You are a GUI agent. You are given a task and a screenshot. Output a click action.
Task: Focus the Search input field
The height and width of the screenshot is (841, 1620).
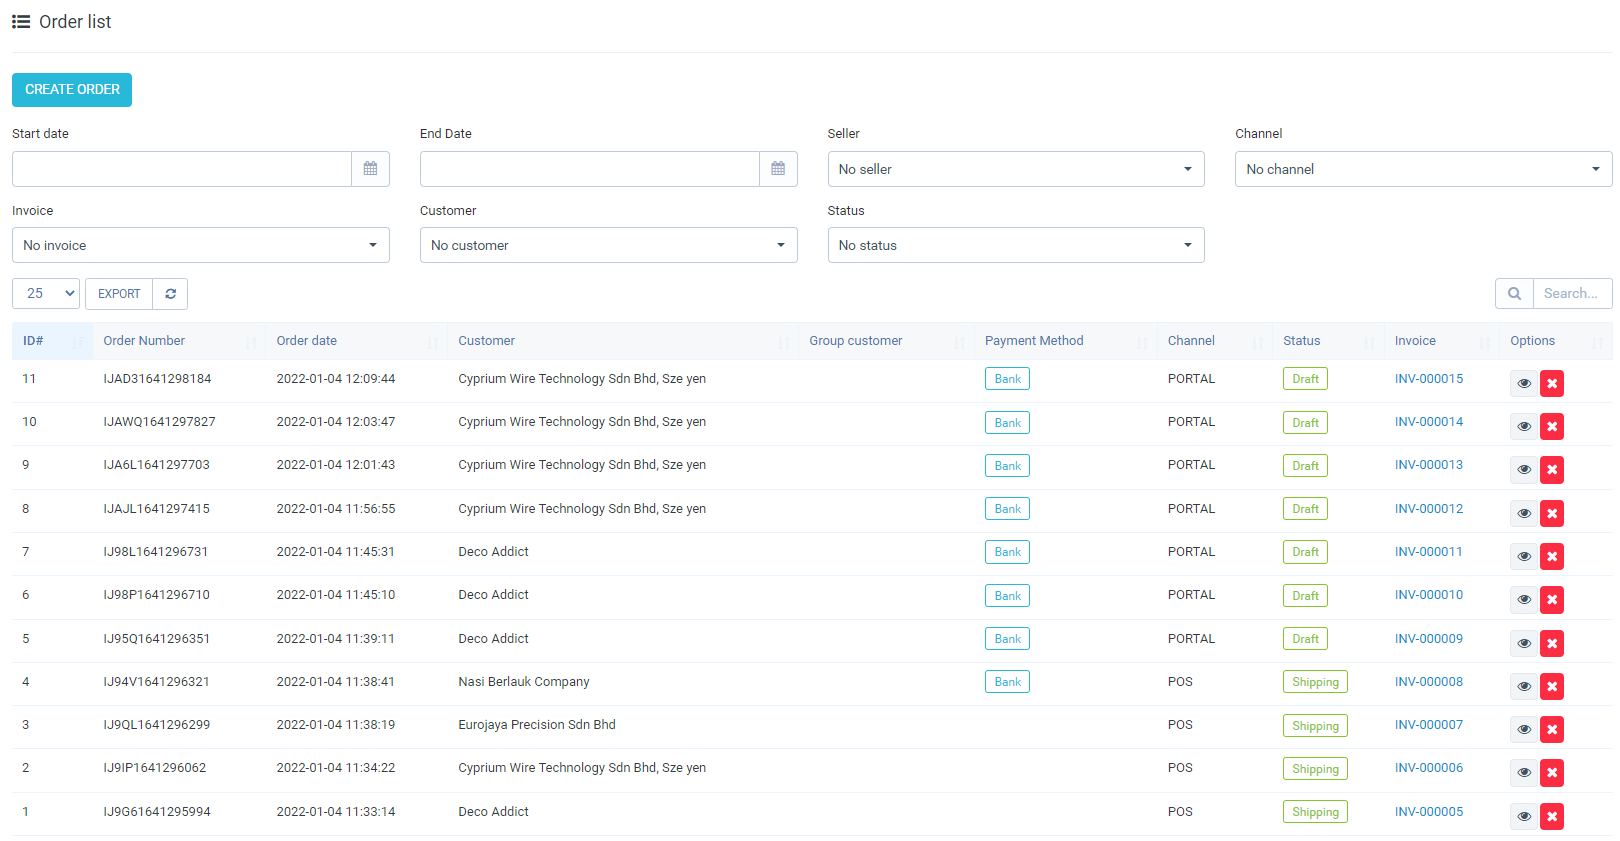click(x=1571, y=294)
